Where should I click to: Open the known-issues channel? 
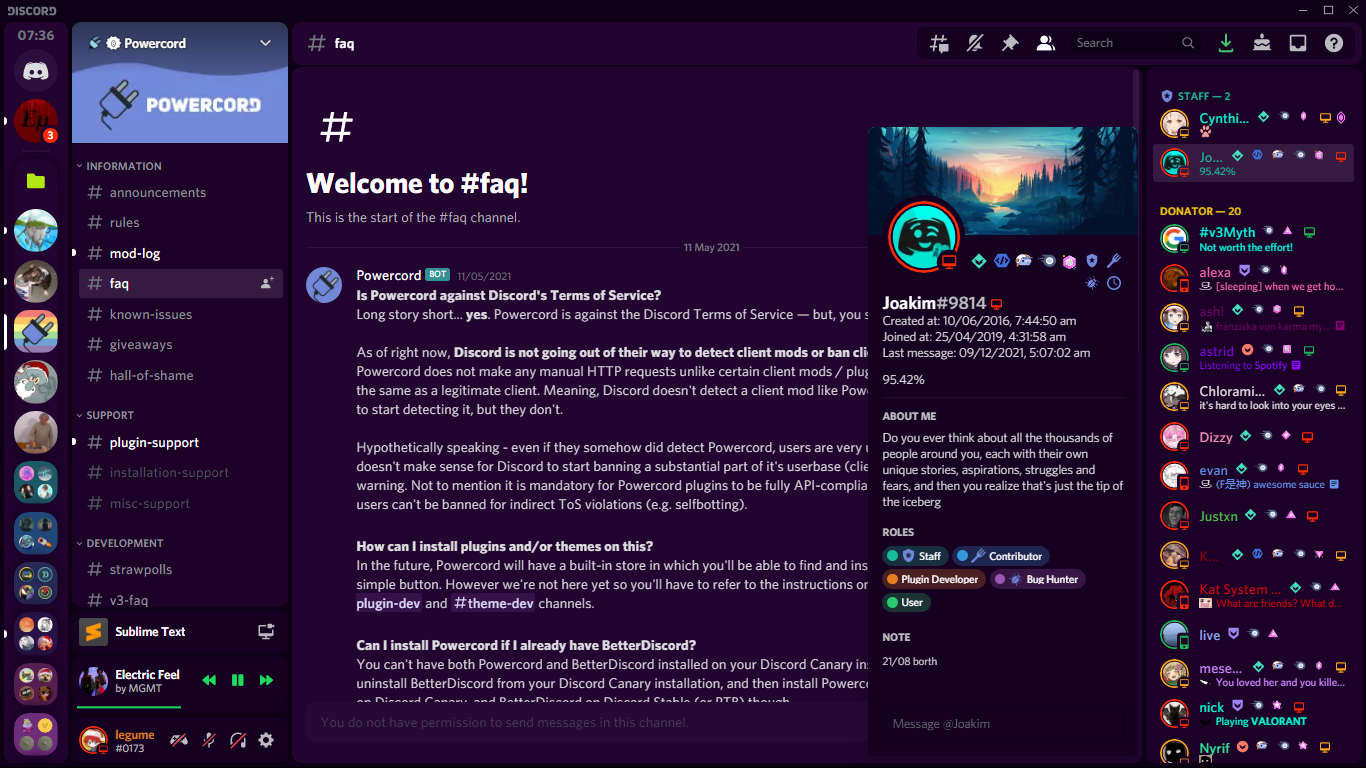point(180,314)
